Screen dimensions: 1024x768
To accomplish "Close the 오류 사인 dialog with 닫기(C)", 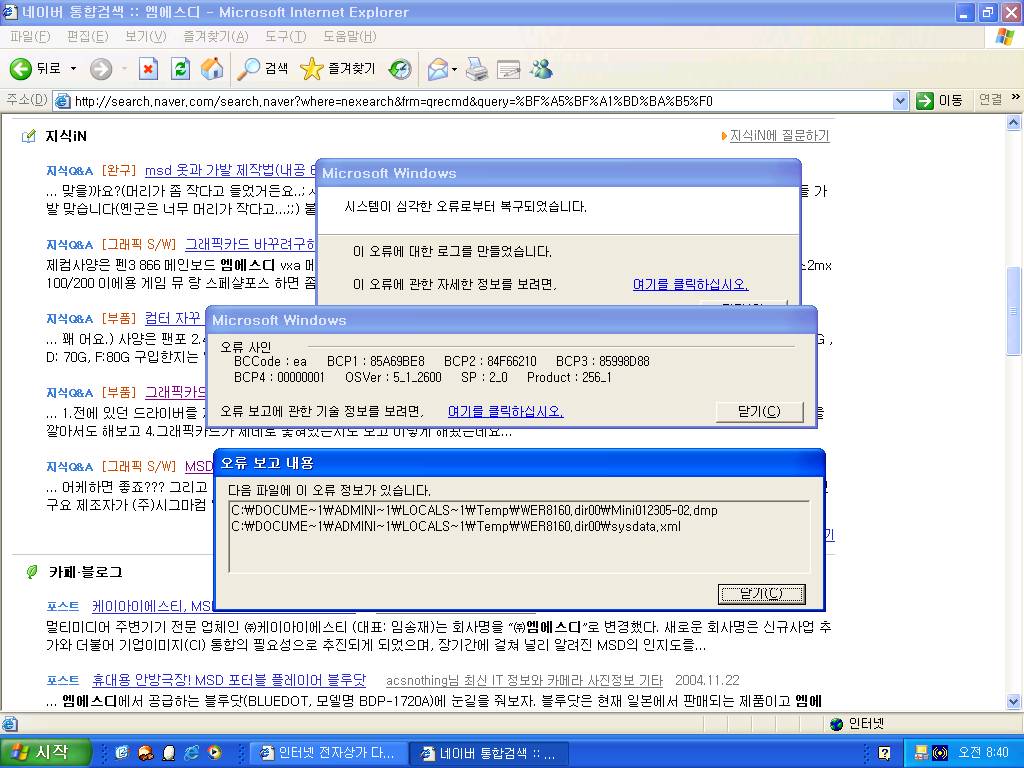I will point(760,411).
